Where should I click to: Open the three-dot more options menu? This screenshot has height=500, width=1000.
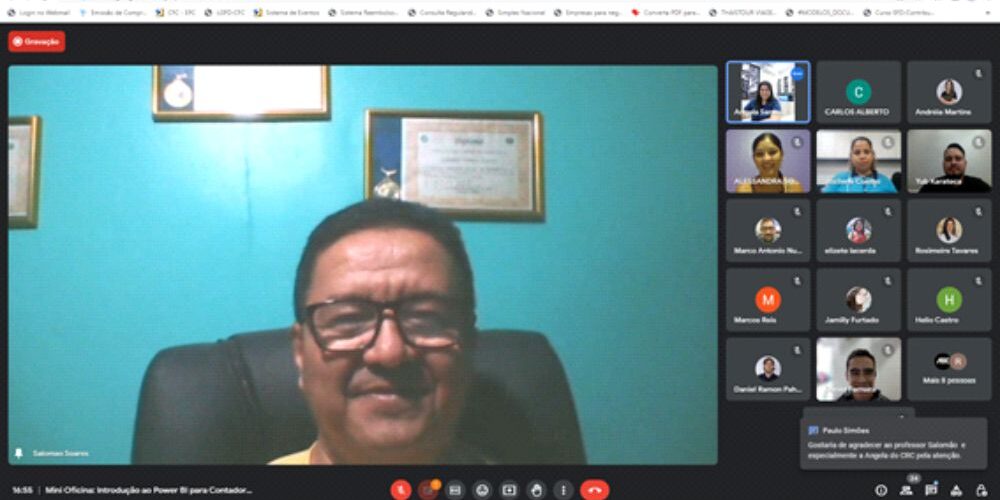tap(564, 490)
